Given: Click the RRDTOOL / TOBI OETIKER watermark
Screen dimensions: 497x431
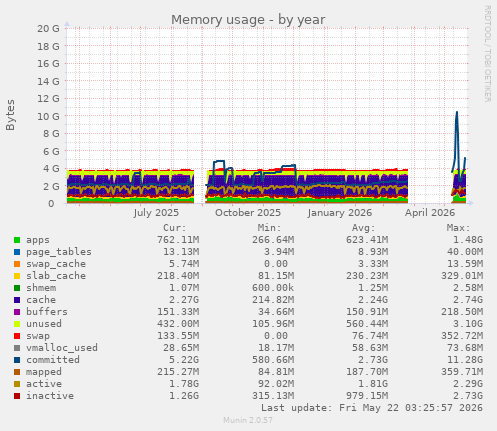Looking at the screenshot, I should (487, 54).
